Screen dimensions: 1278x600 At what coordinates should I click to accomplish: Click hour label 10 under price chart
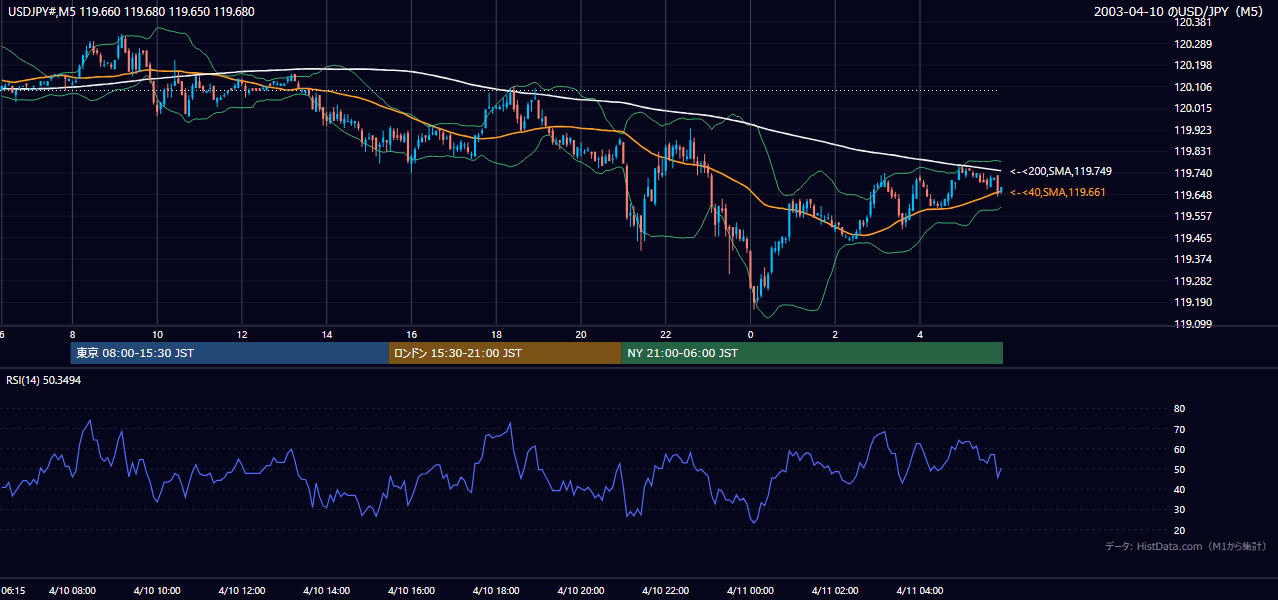click(x=157, y=333)
